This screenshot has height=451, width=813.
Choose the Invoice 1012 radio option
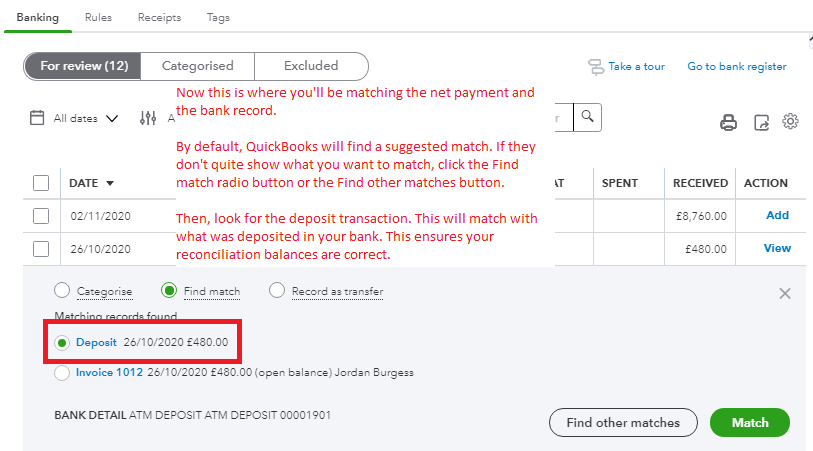(62, 373)
